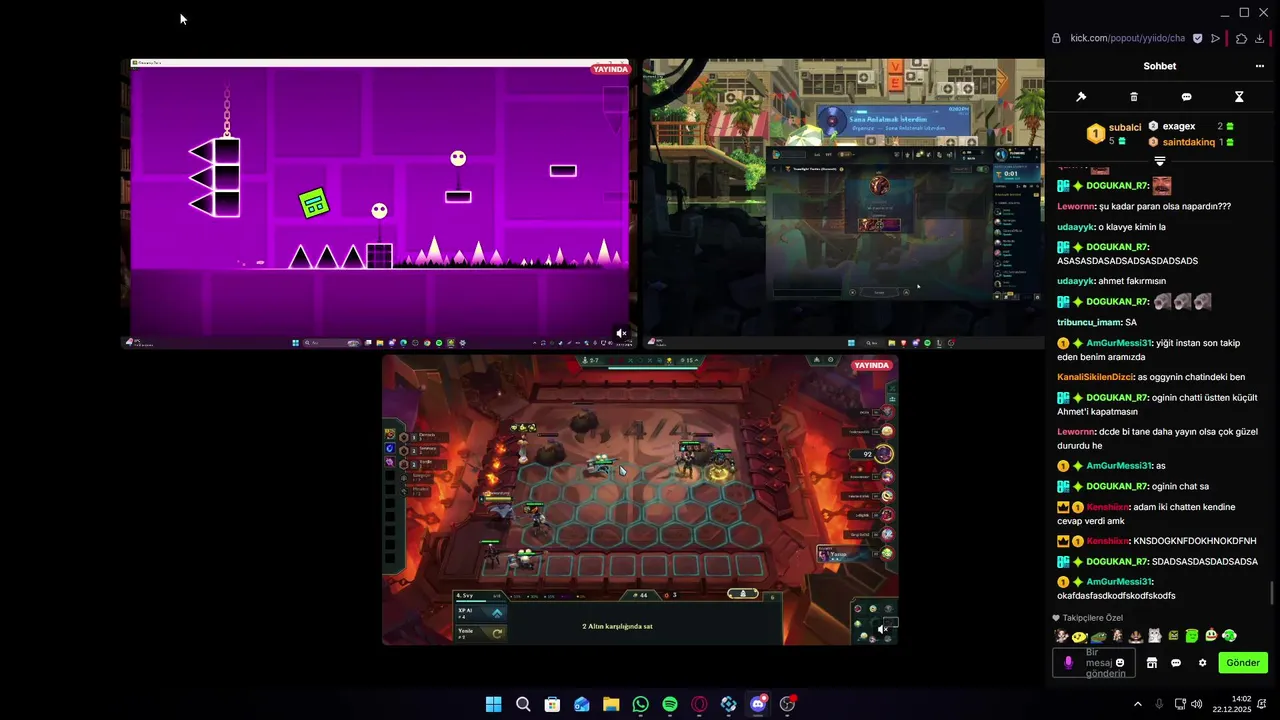
Task: Open Microsoft Store from taskbar
Action: tap(552, 704)
